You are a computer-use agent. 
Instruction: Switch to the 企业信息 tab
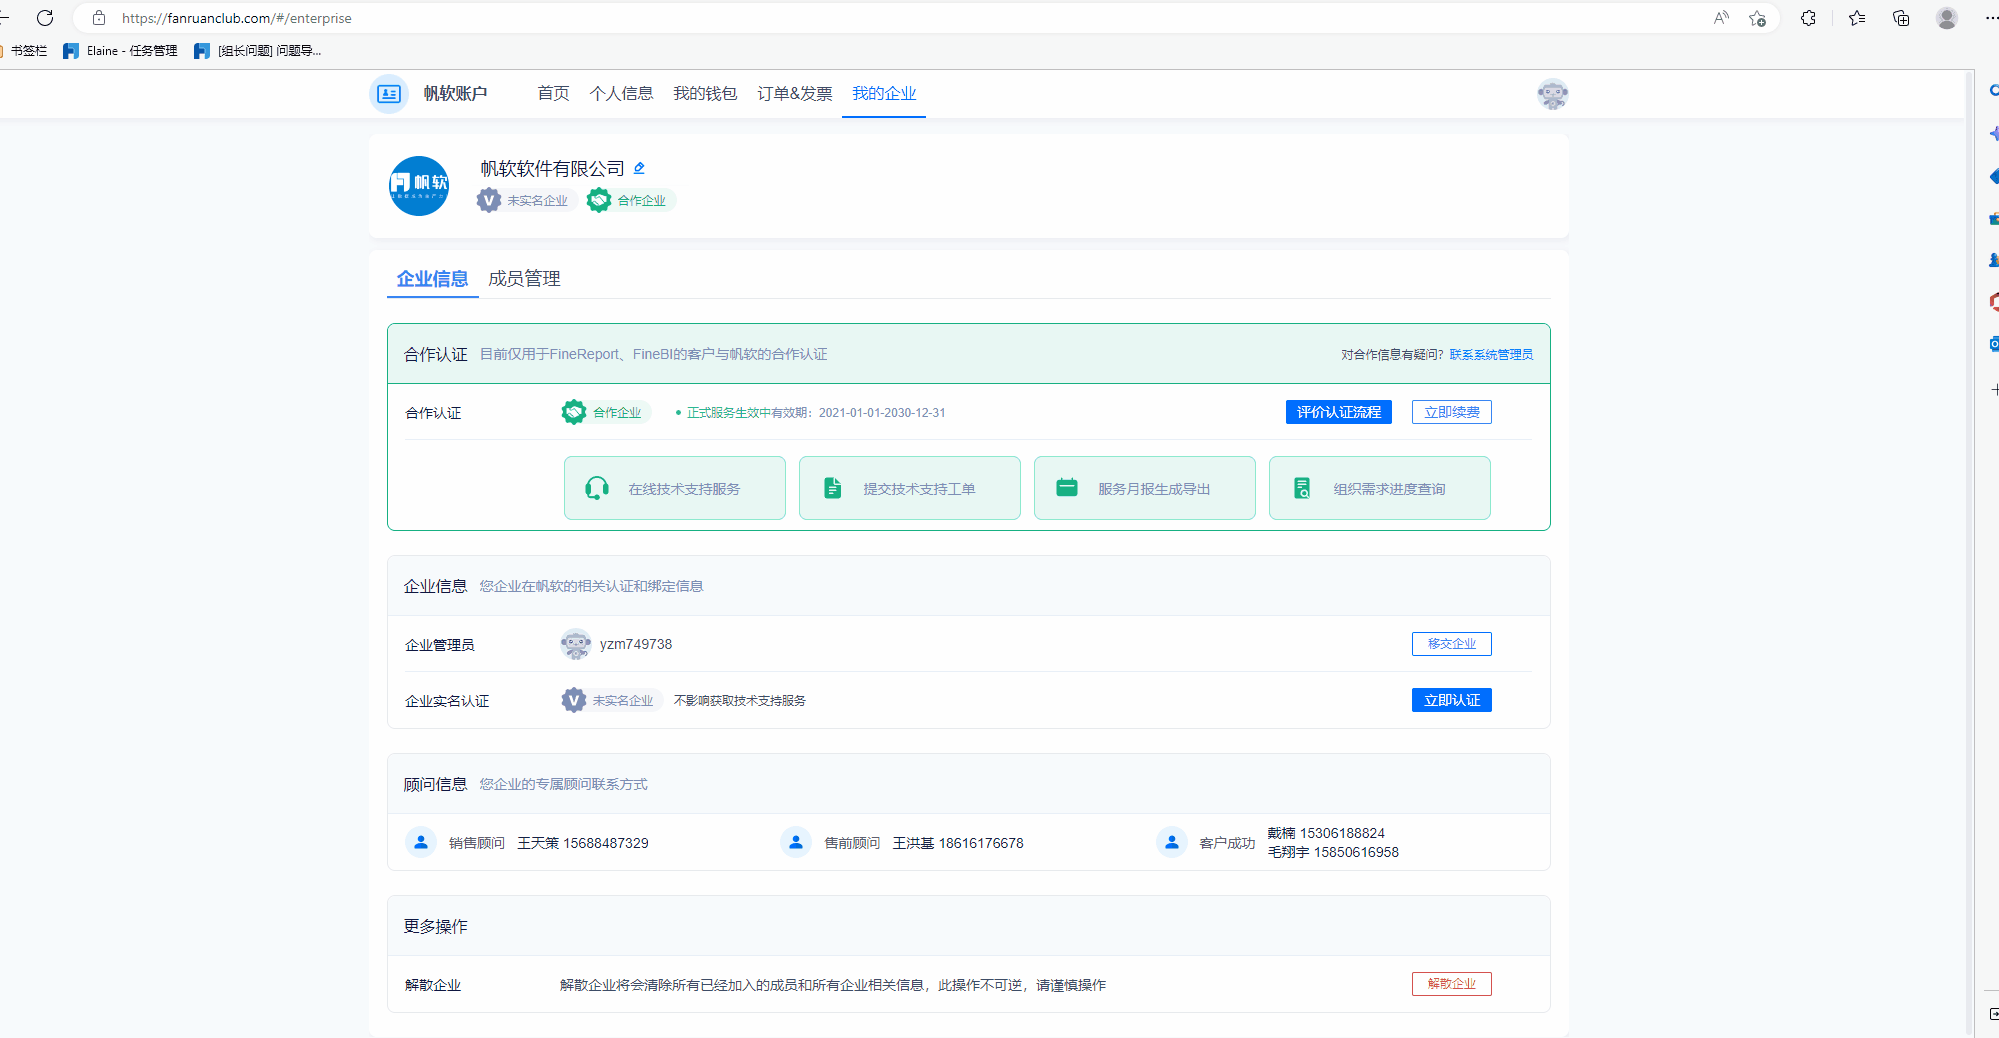pos(432,279)
